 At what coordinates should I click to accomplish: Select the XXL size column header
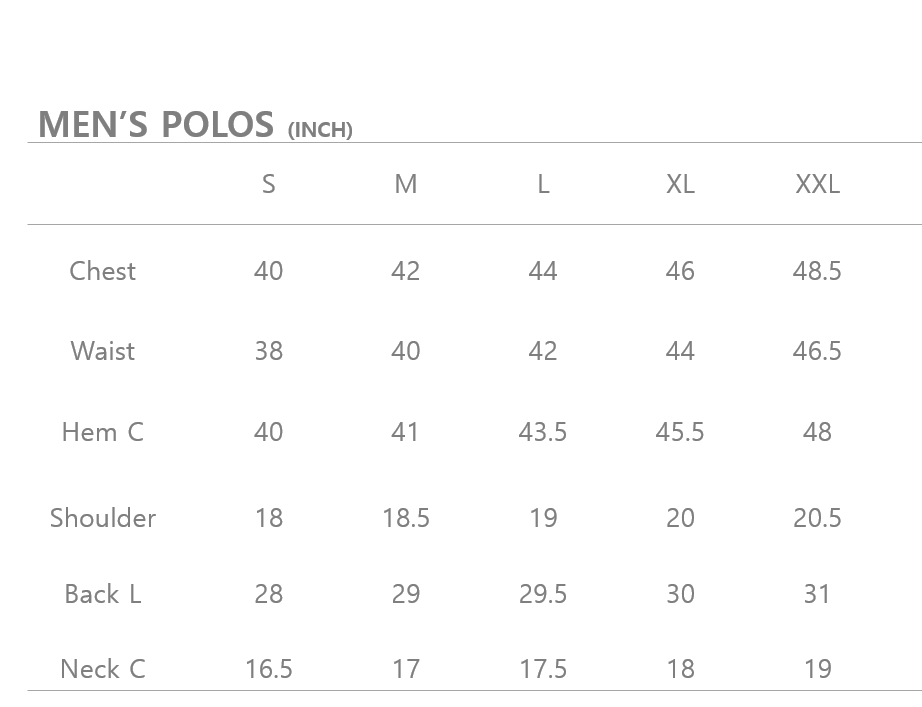coord(817,184)
